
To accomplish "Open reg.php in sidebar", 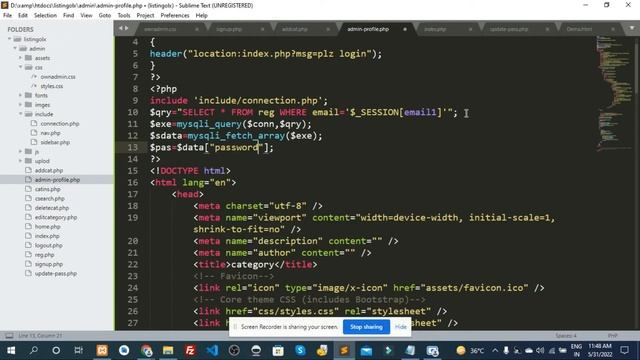I will 44,255.
